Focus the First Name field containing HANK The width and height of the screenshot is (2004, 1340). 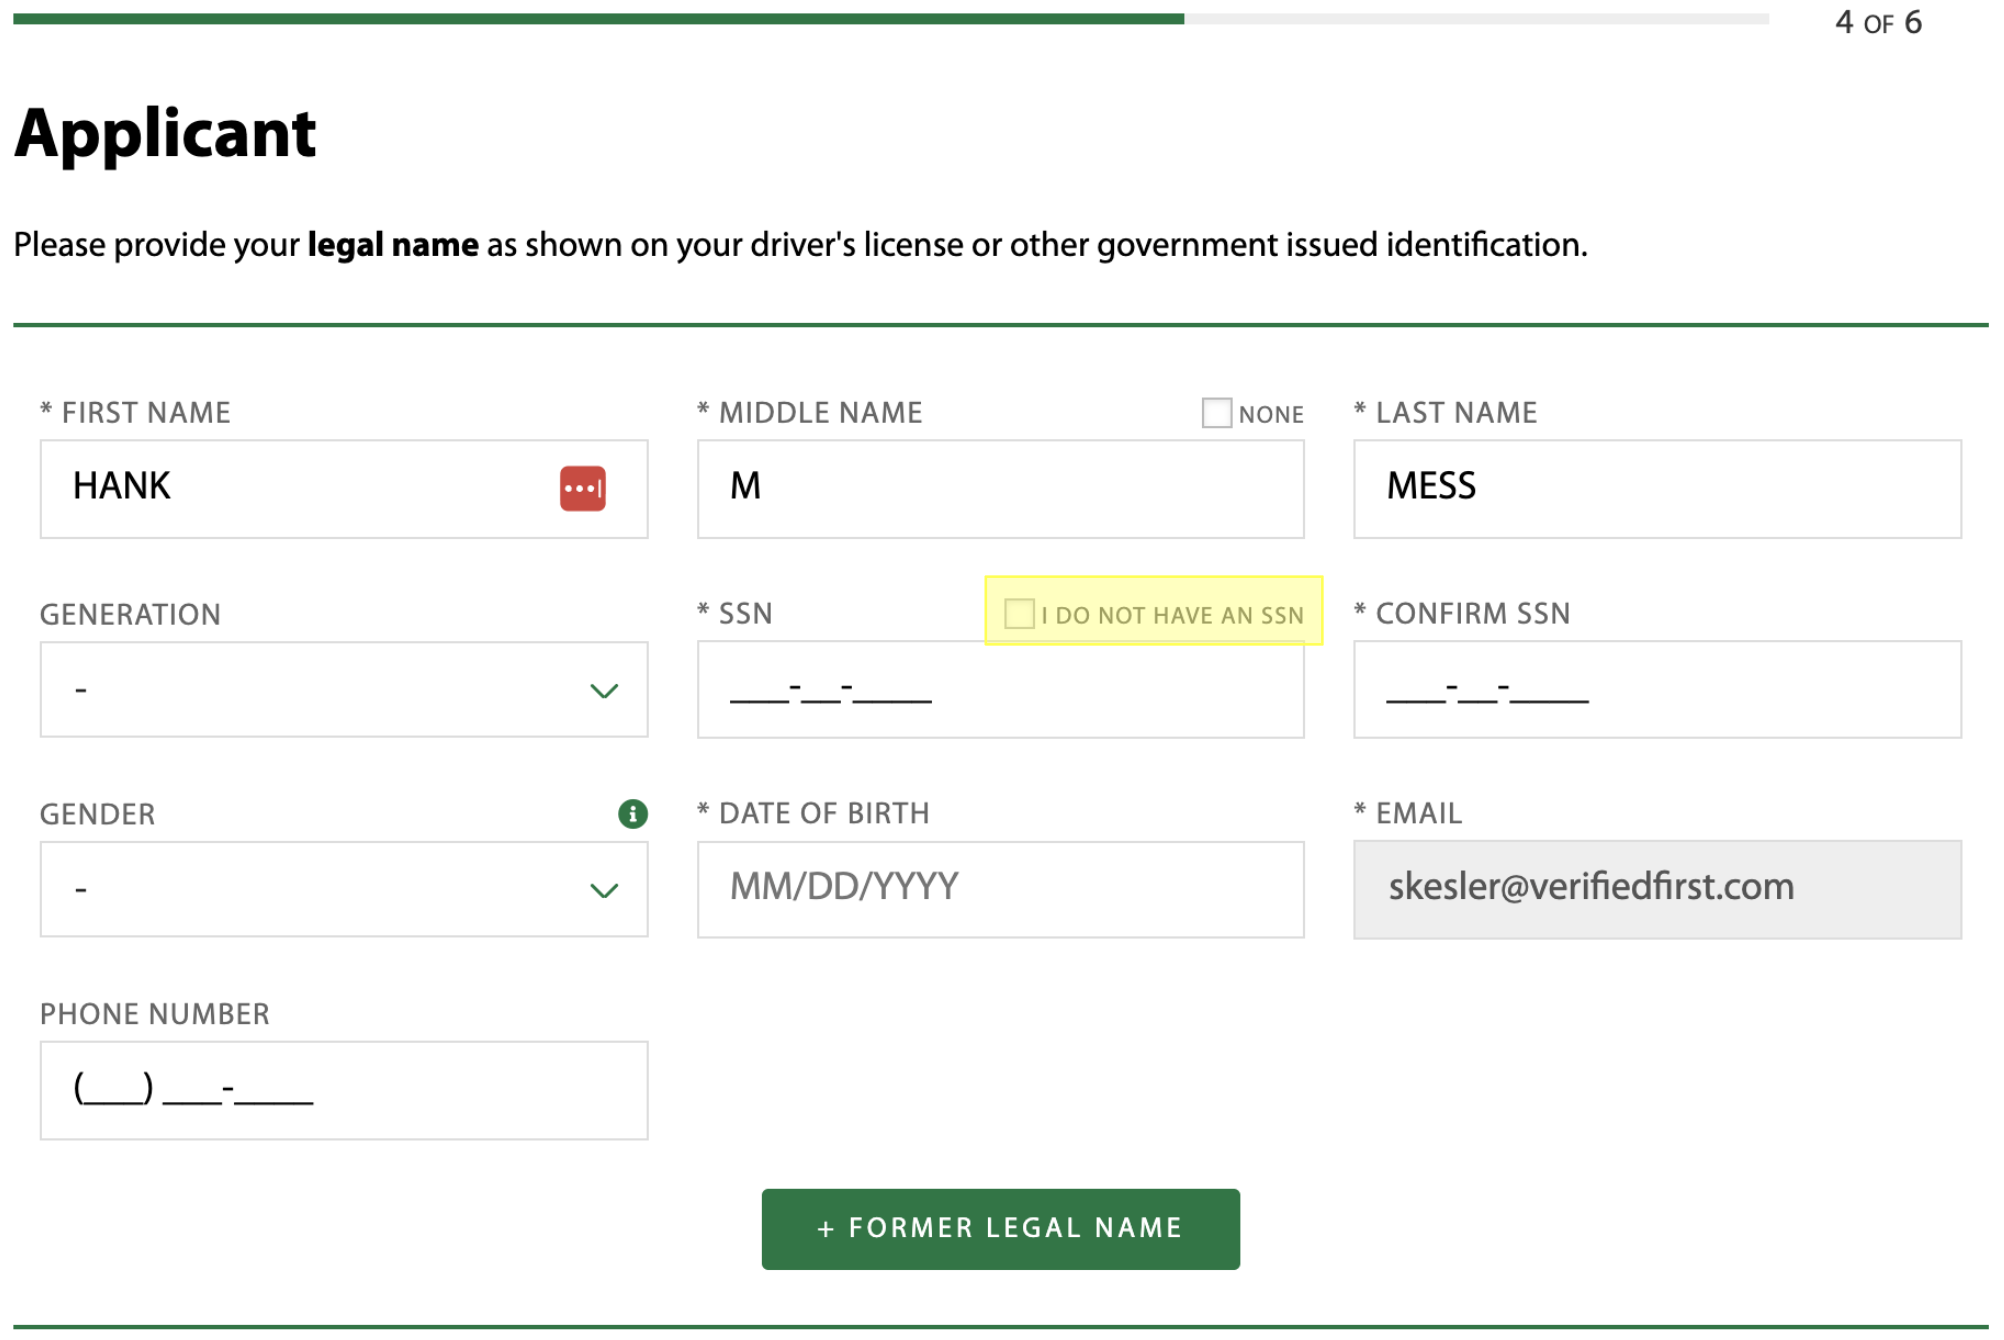(344, 489)
